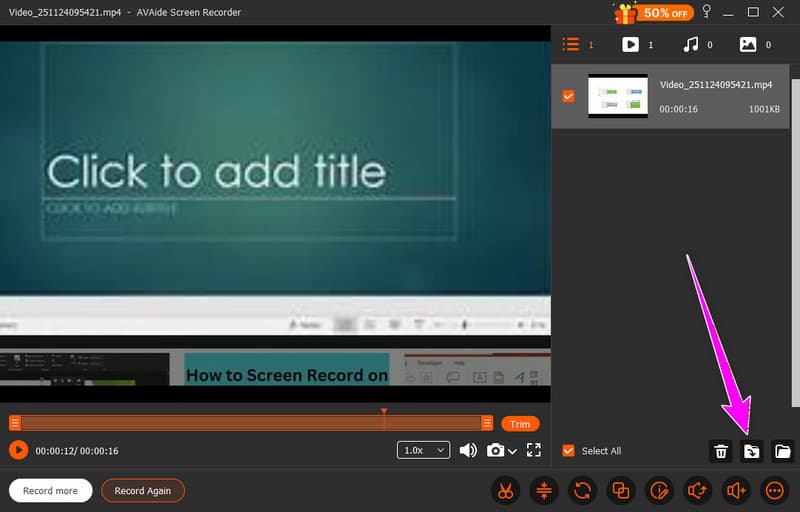800x512 pixels.
Task: Click the circular arrows convert icon
Action: [x=582, y=490]
